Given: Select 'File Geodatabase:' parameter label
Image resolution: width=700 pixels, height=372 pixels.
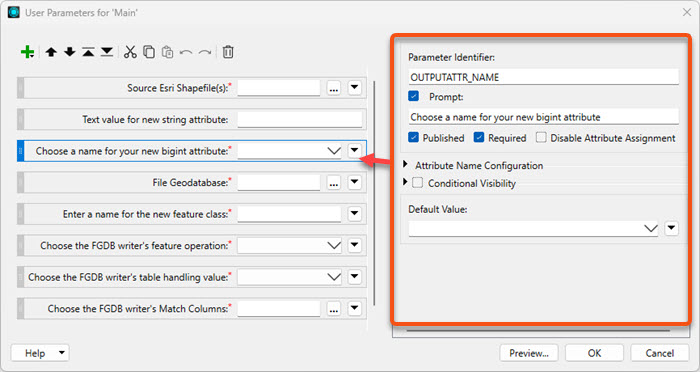Looking at the screenshot, I should (x=192, y=182).
